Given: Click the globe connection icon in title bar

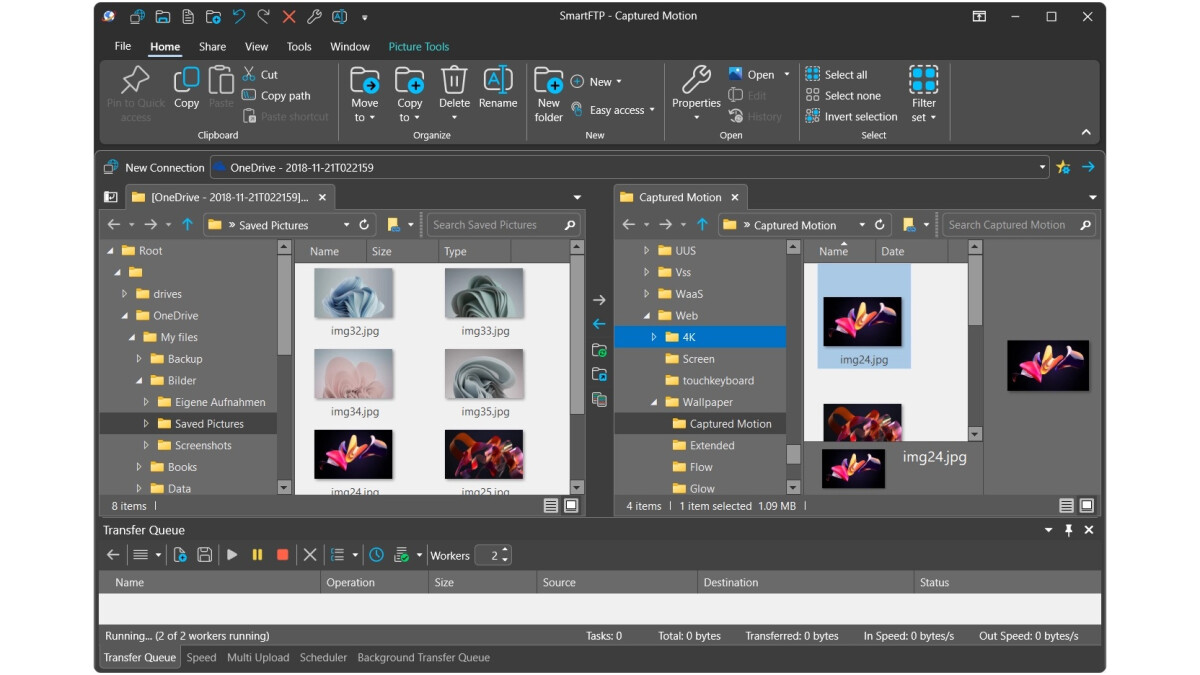Looking at the screenshot, I should (137, 16).
